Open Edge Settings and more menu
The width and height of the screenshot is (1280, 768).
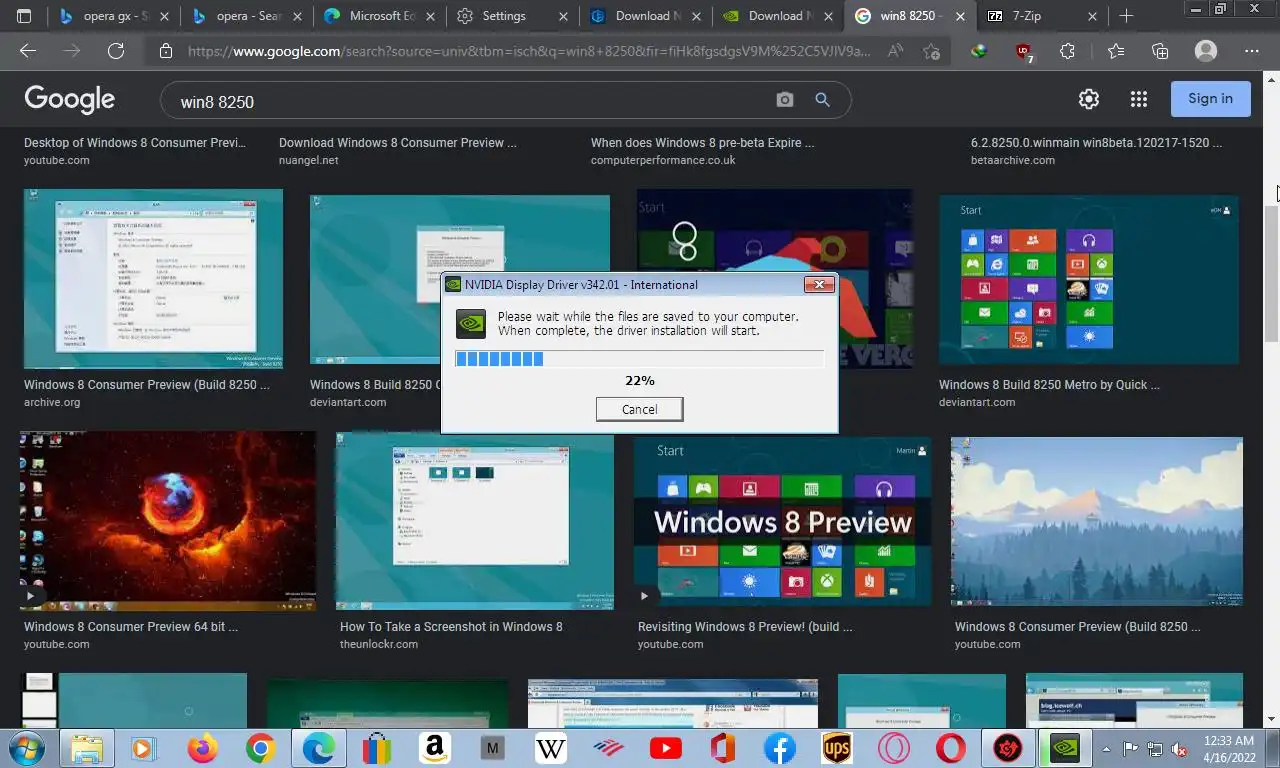1252,51
